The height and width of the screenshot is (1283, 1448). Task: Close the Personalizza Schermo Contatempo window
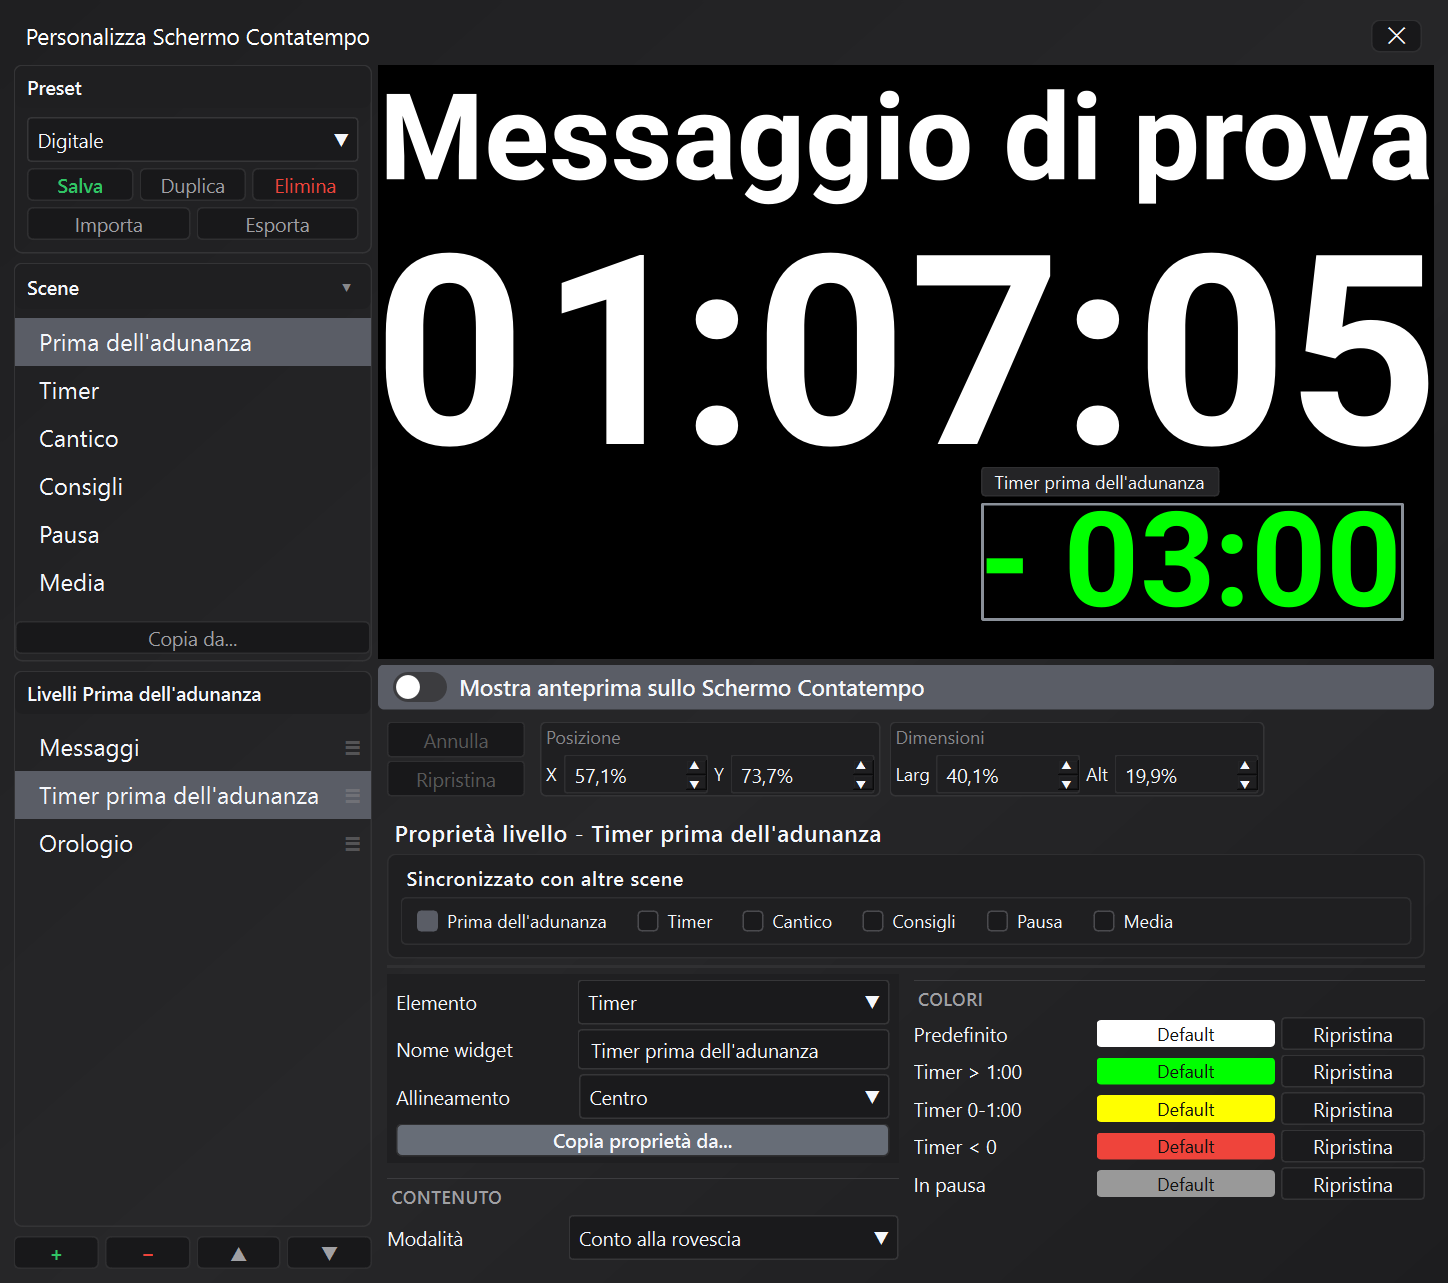tap(1397, 36)
